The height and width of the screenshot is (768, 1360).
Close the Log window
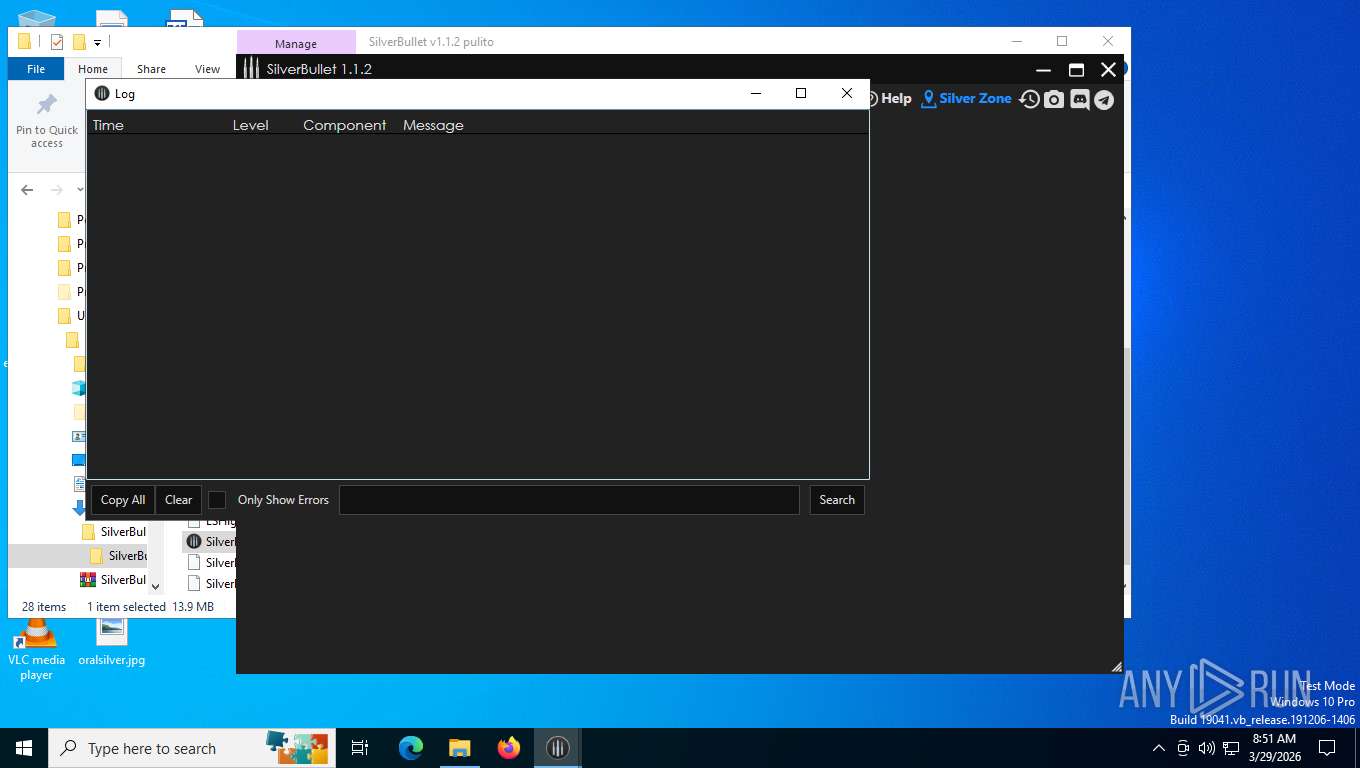[x=847, y=93]
